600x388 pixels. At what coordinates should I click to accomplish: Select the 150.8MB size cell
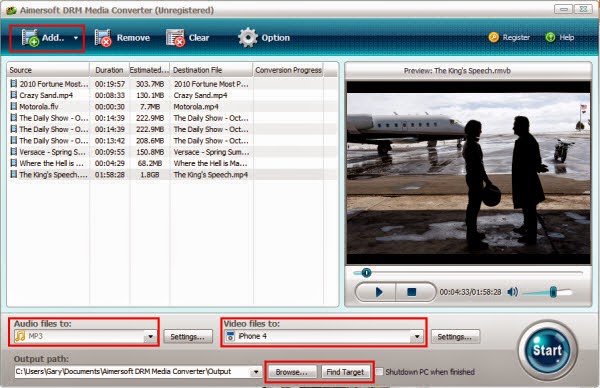(x=150, y=152)
